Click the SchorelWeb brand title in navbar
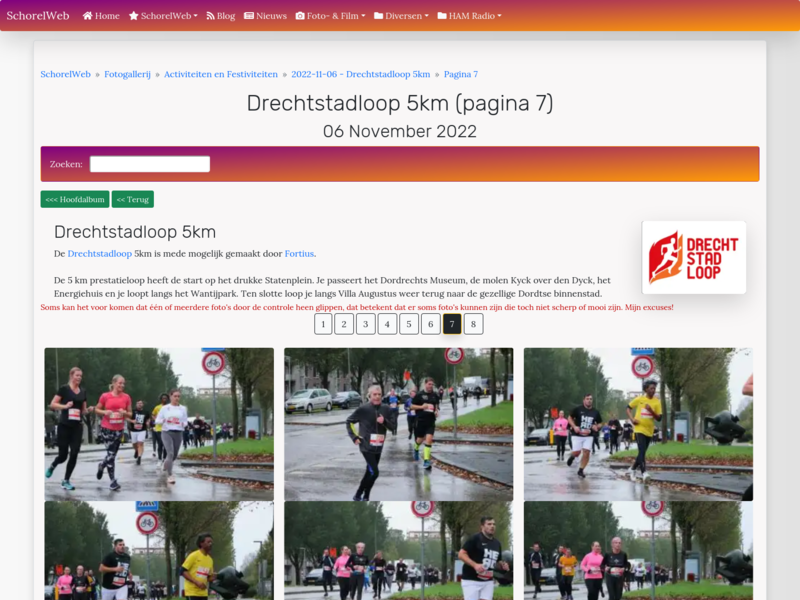The width and height of the screenshot is (800, 600). pyautogui.click(x=38, y=16)
